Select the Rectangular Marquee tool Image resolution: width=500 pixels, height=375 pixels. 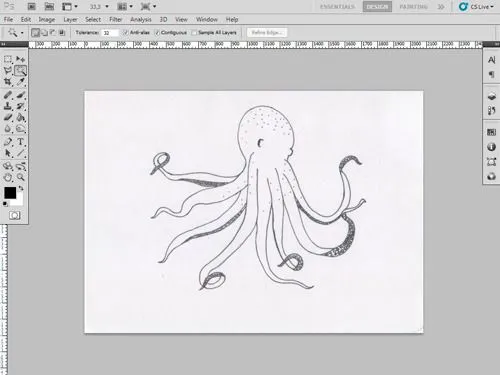click(8, 59)
